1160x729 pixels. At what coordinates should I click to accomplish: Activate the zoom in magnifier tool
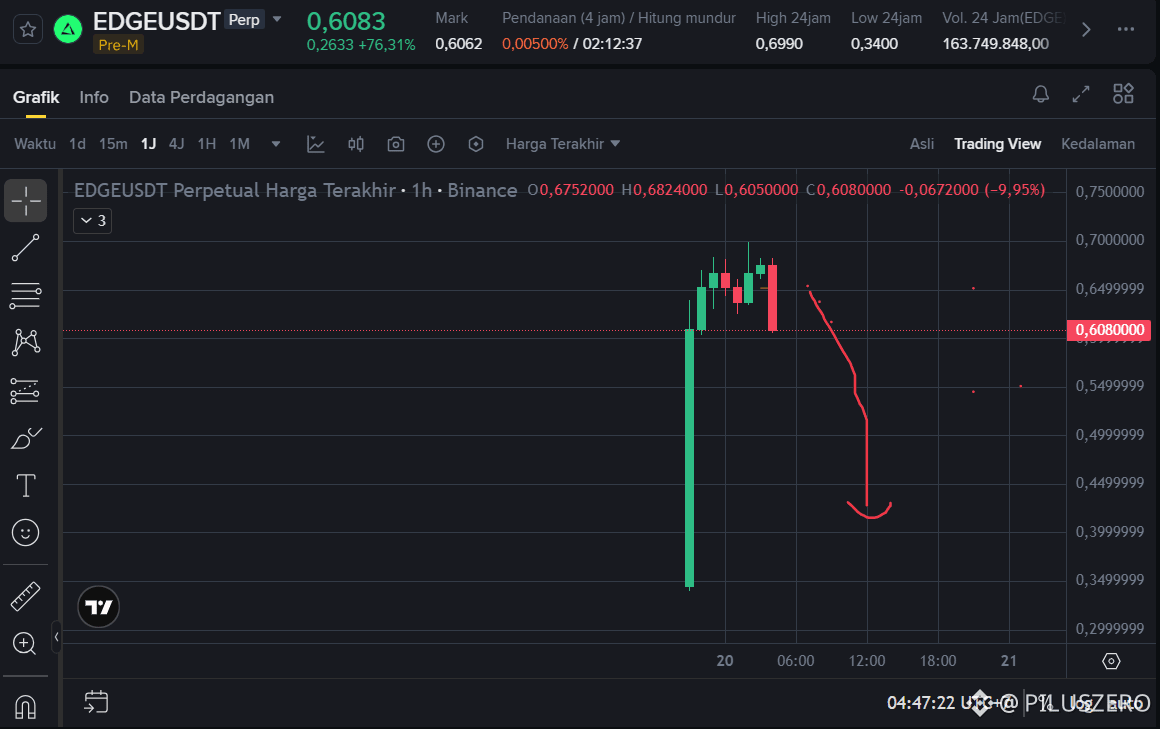pos(24,644)
